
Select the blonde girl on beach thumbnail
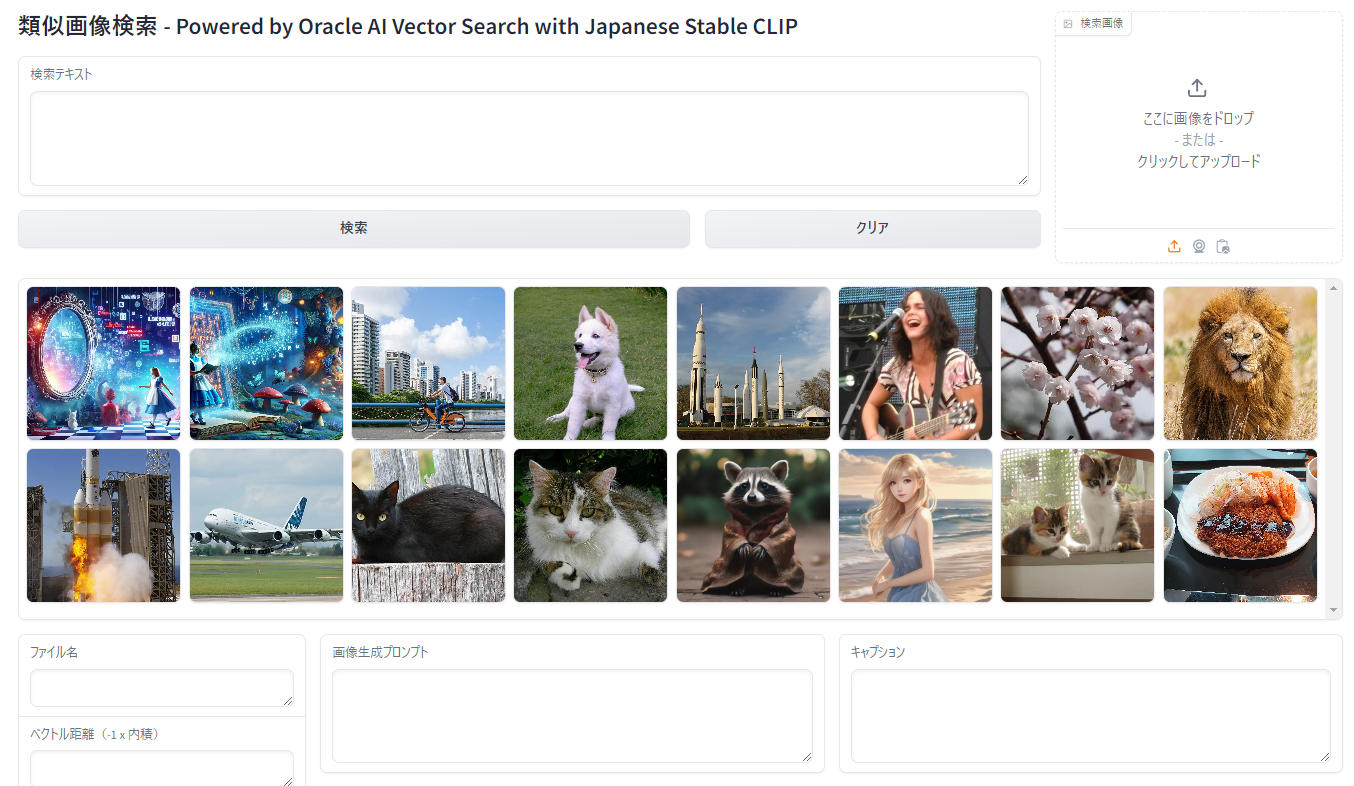[915, 525]
